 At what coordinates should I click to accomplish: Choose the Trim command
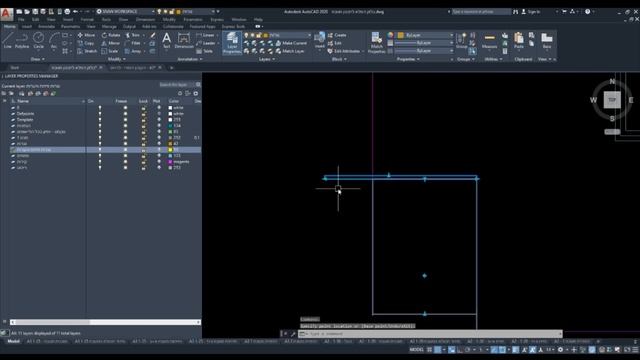coord(133,35)
